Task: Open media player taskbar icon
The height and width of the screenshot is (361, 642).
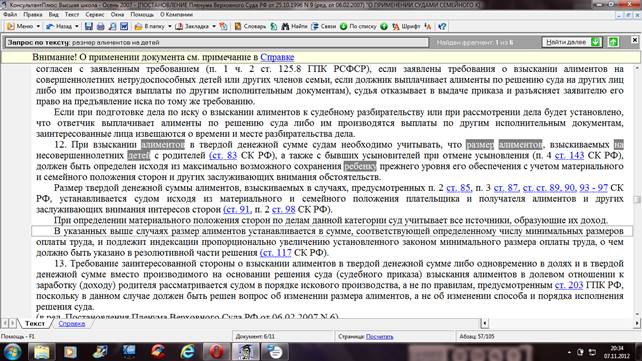Action: pyautogui.click(x=70, y=352)
